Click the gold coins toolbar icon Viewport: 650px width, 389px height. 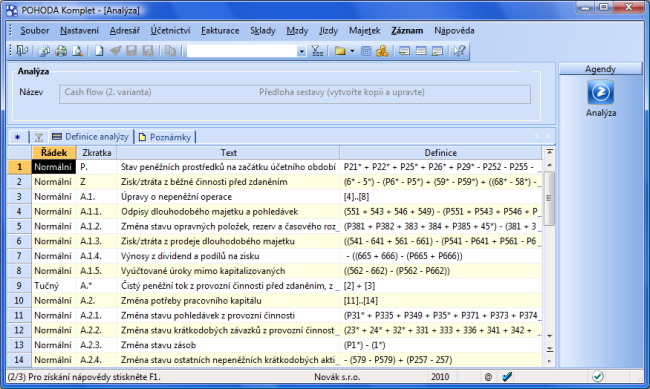[382, 51]
